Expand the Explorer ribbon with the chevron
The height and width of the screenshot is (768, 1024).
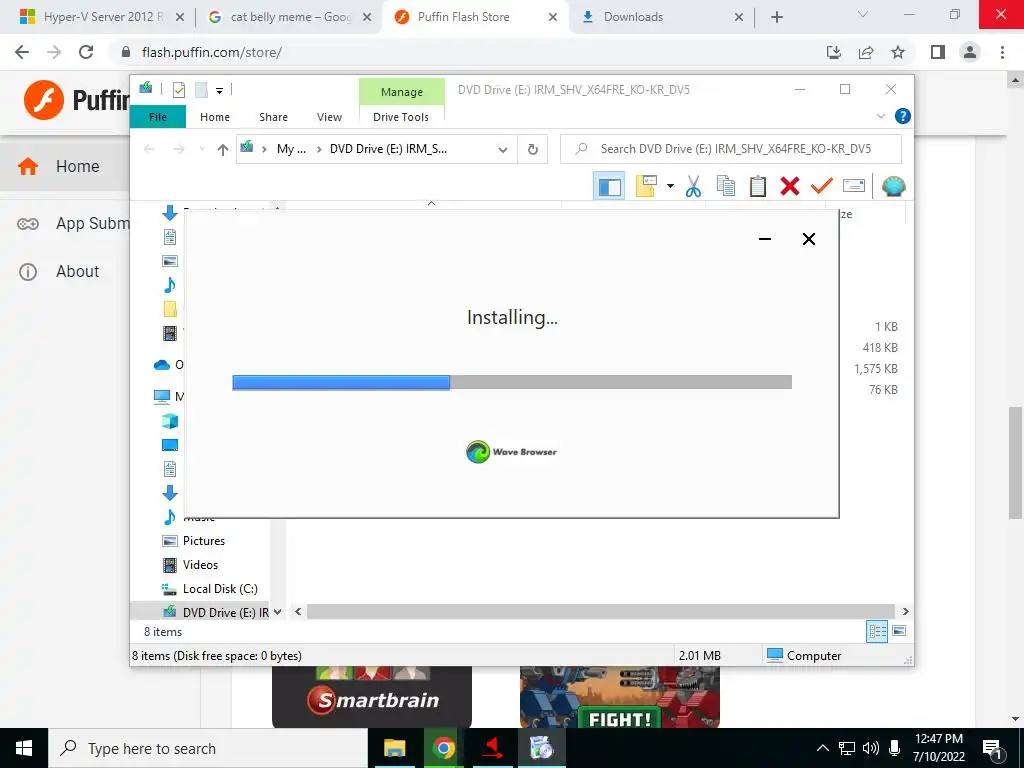[880, 116]
